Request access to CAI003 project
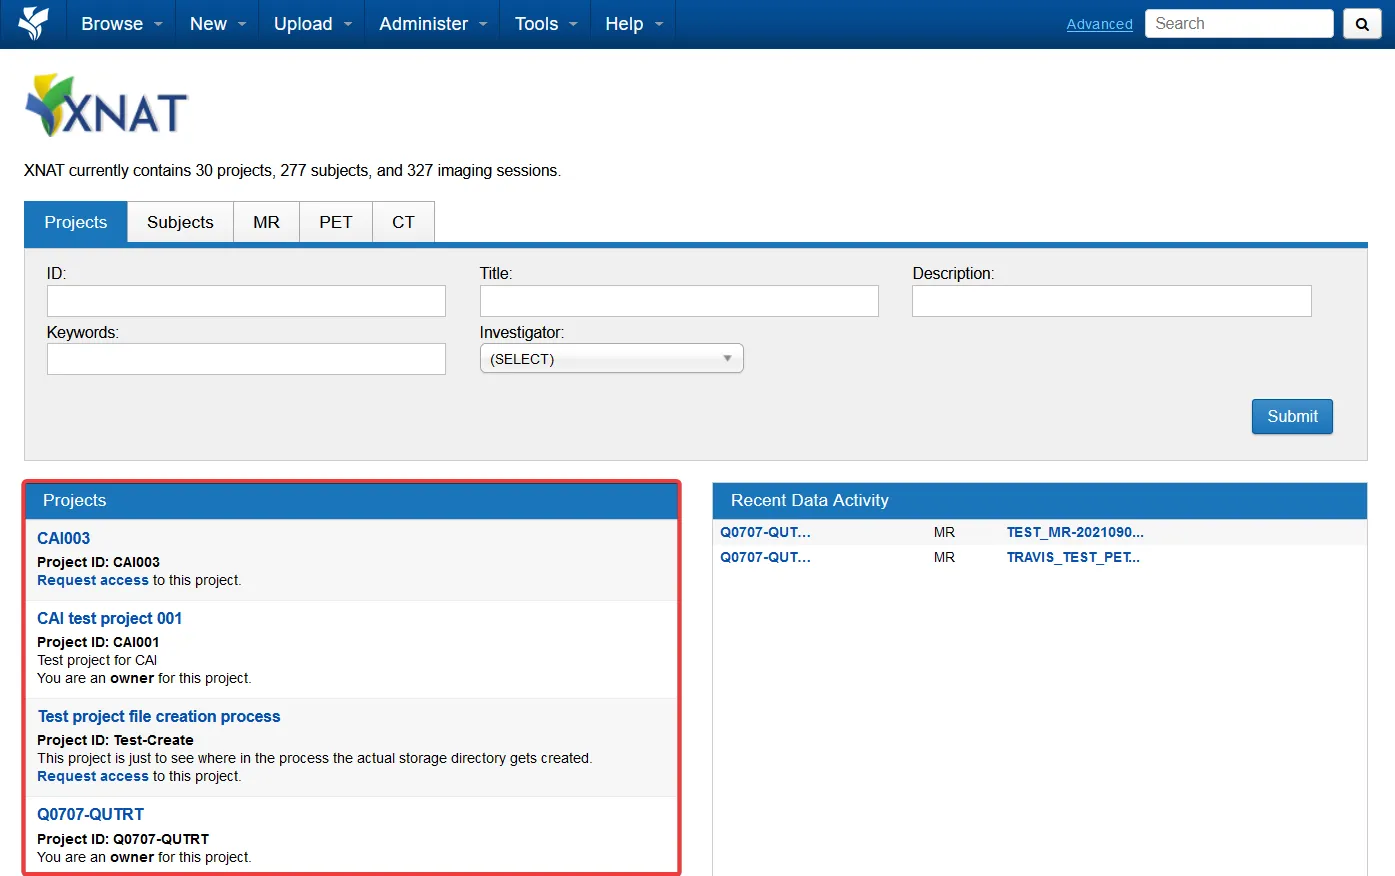The height and width of the screenshot is (876, 1395). pyautogui.click(x=93, y=580)
